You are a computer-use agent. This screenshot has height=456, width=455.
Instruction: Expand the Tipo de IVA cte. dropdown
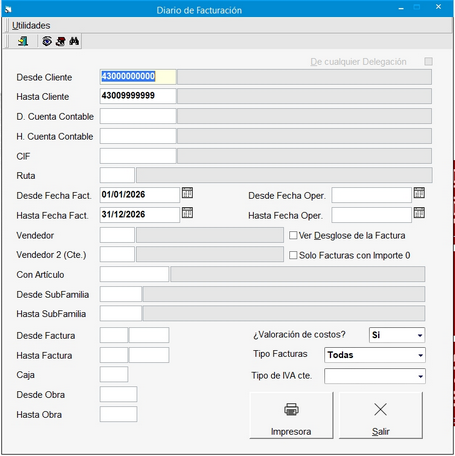coord(420,376)
